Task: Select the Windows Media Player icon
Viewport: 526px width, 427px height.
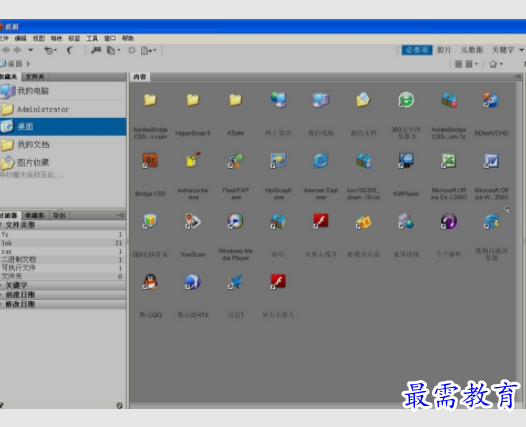Action: 235,221
